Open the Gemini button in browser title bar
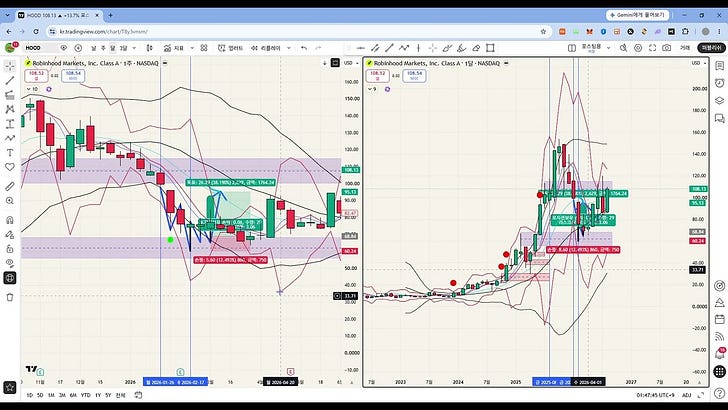 [637, 15]
